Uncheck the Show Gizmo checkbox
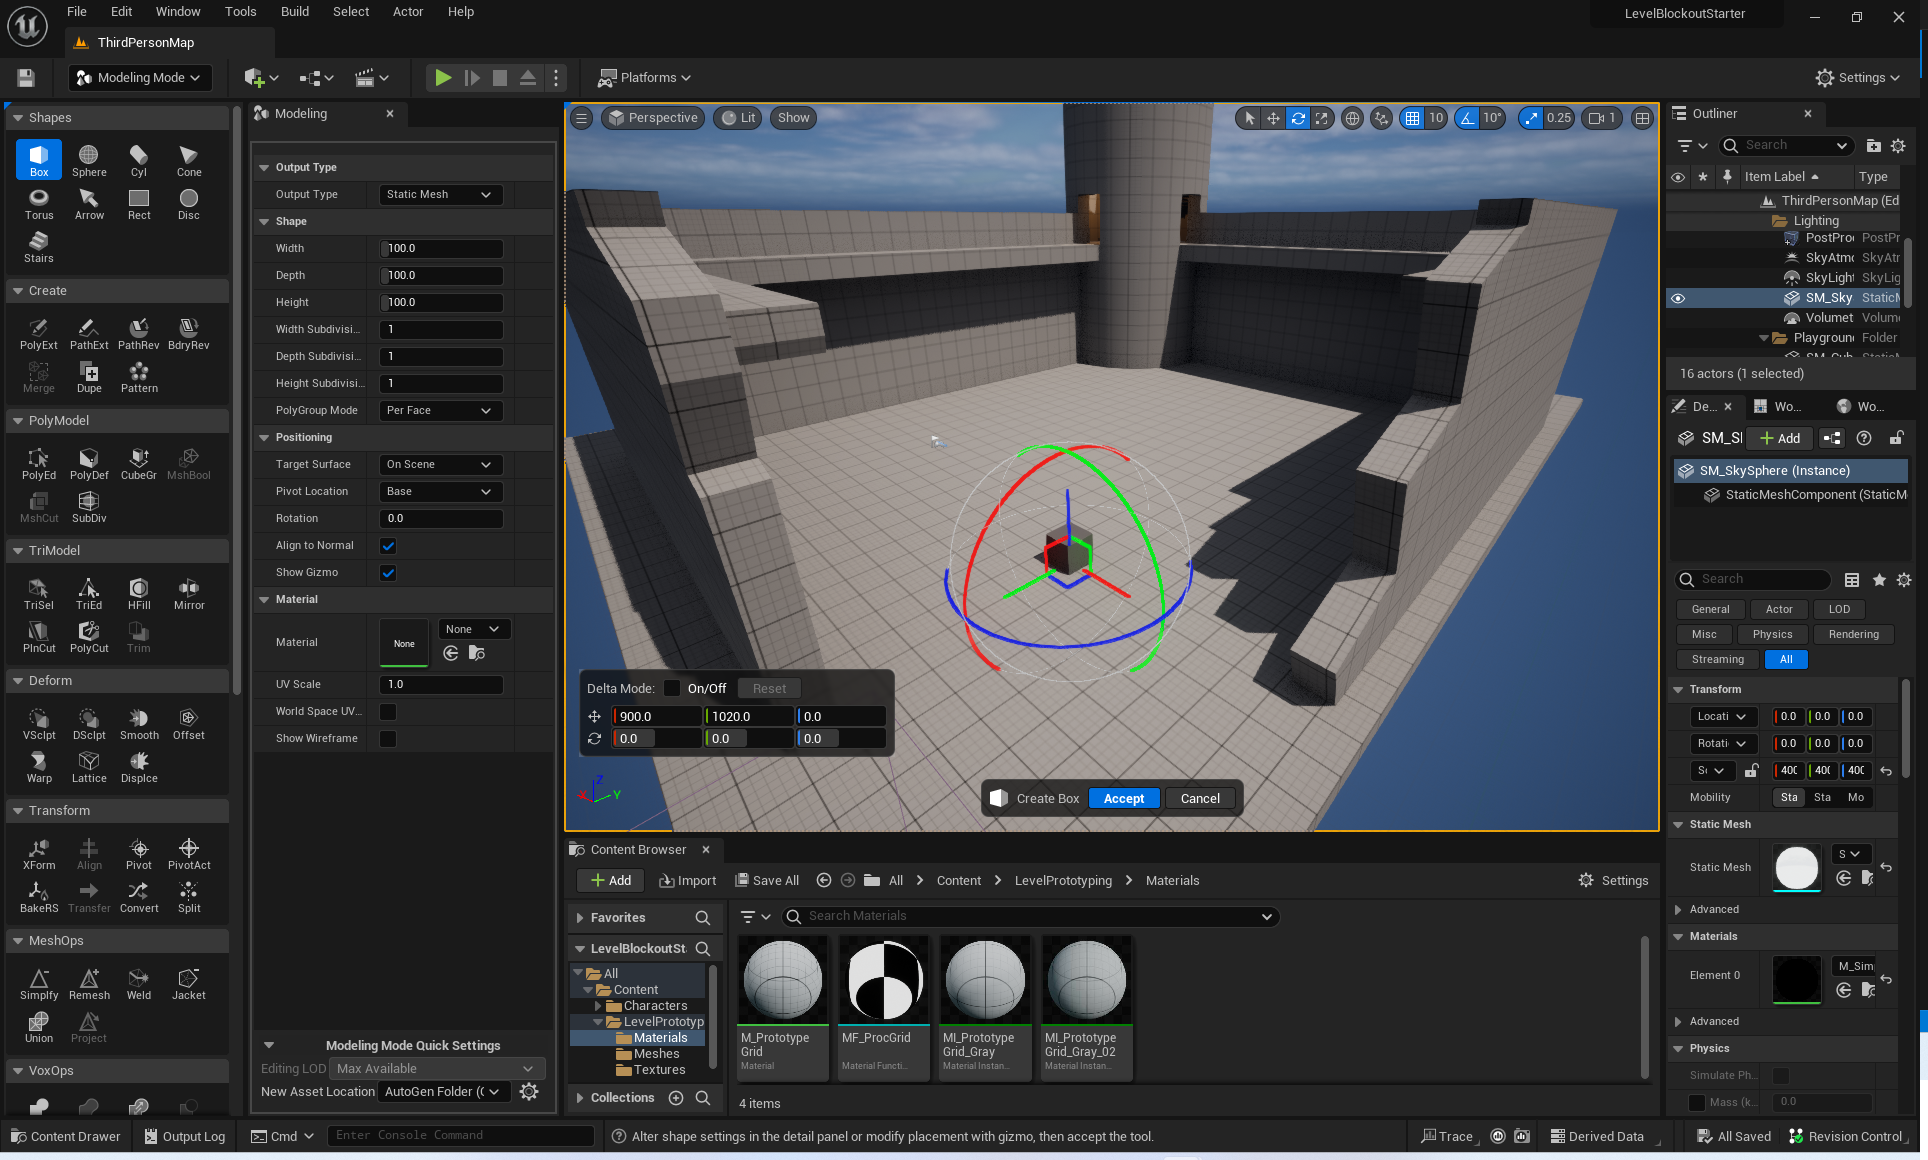1928x1160 pixels. (x=388, y=573)
